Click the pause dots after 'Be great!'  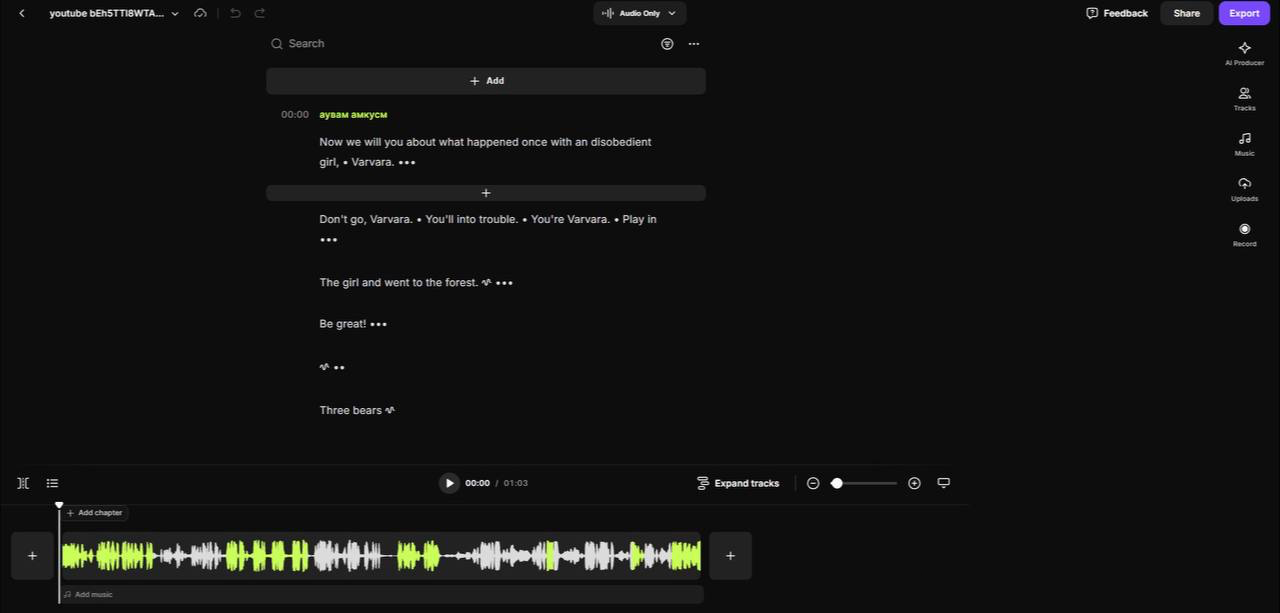(378, 324)
